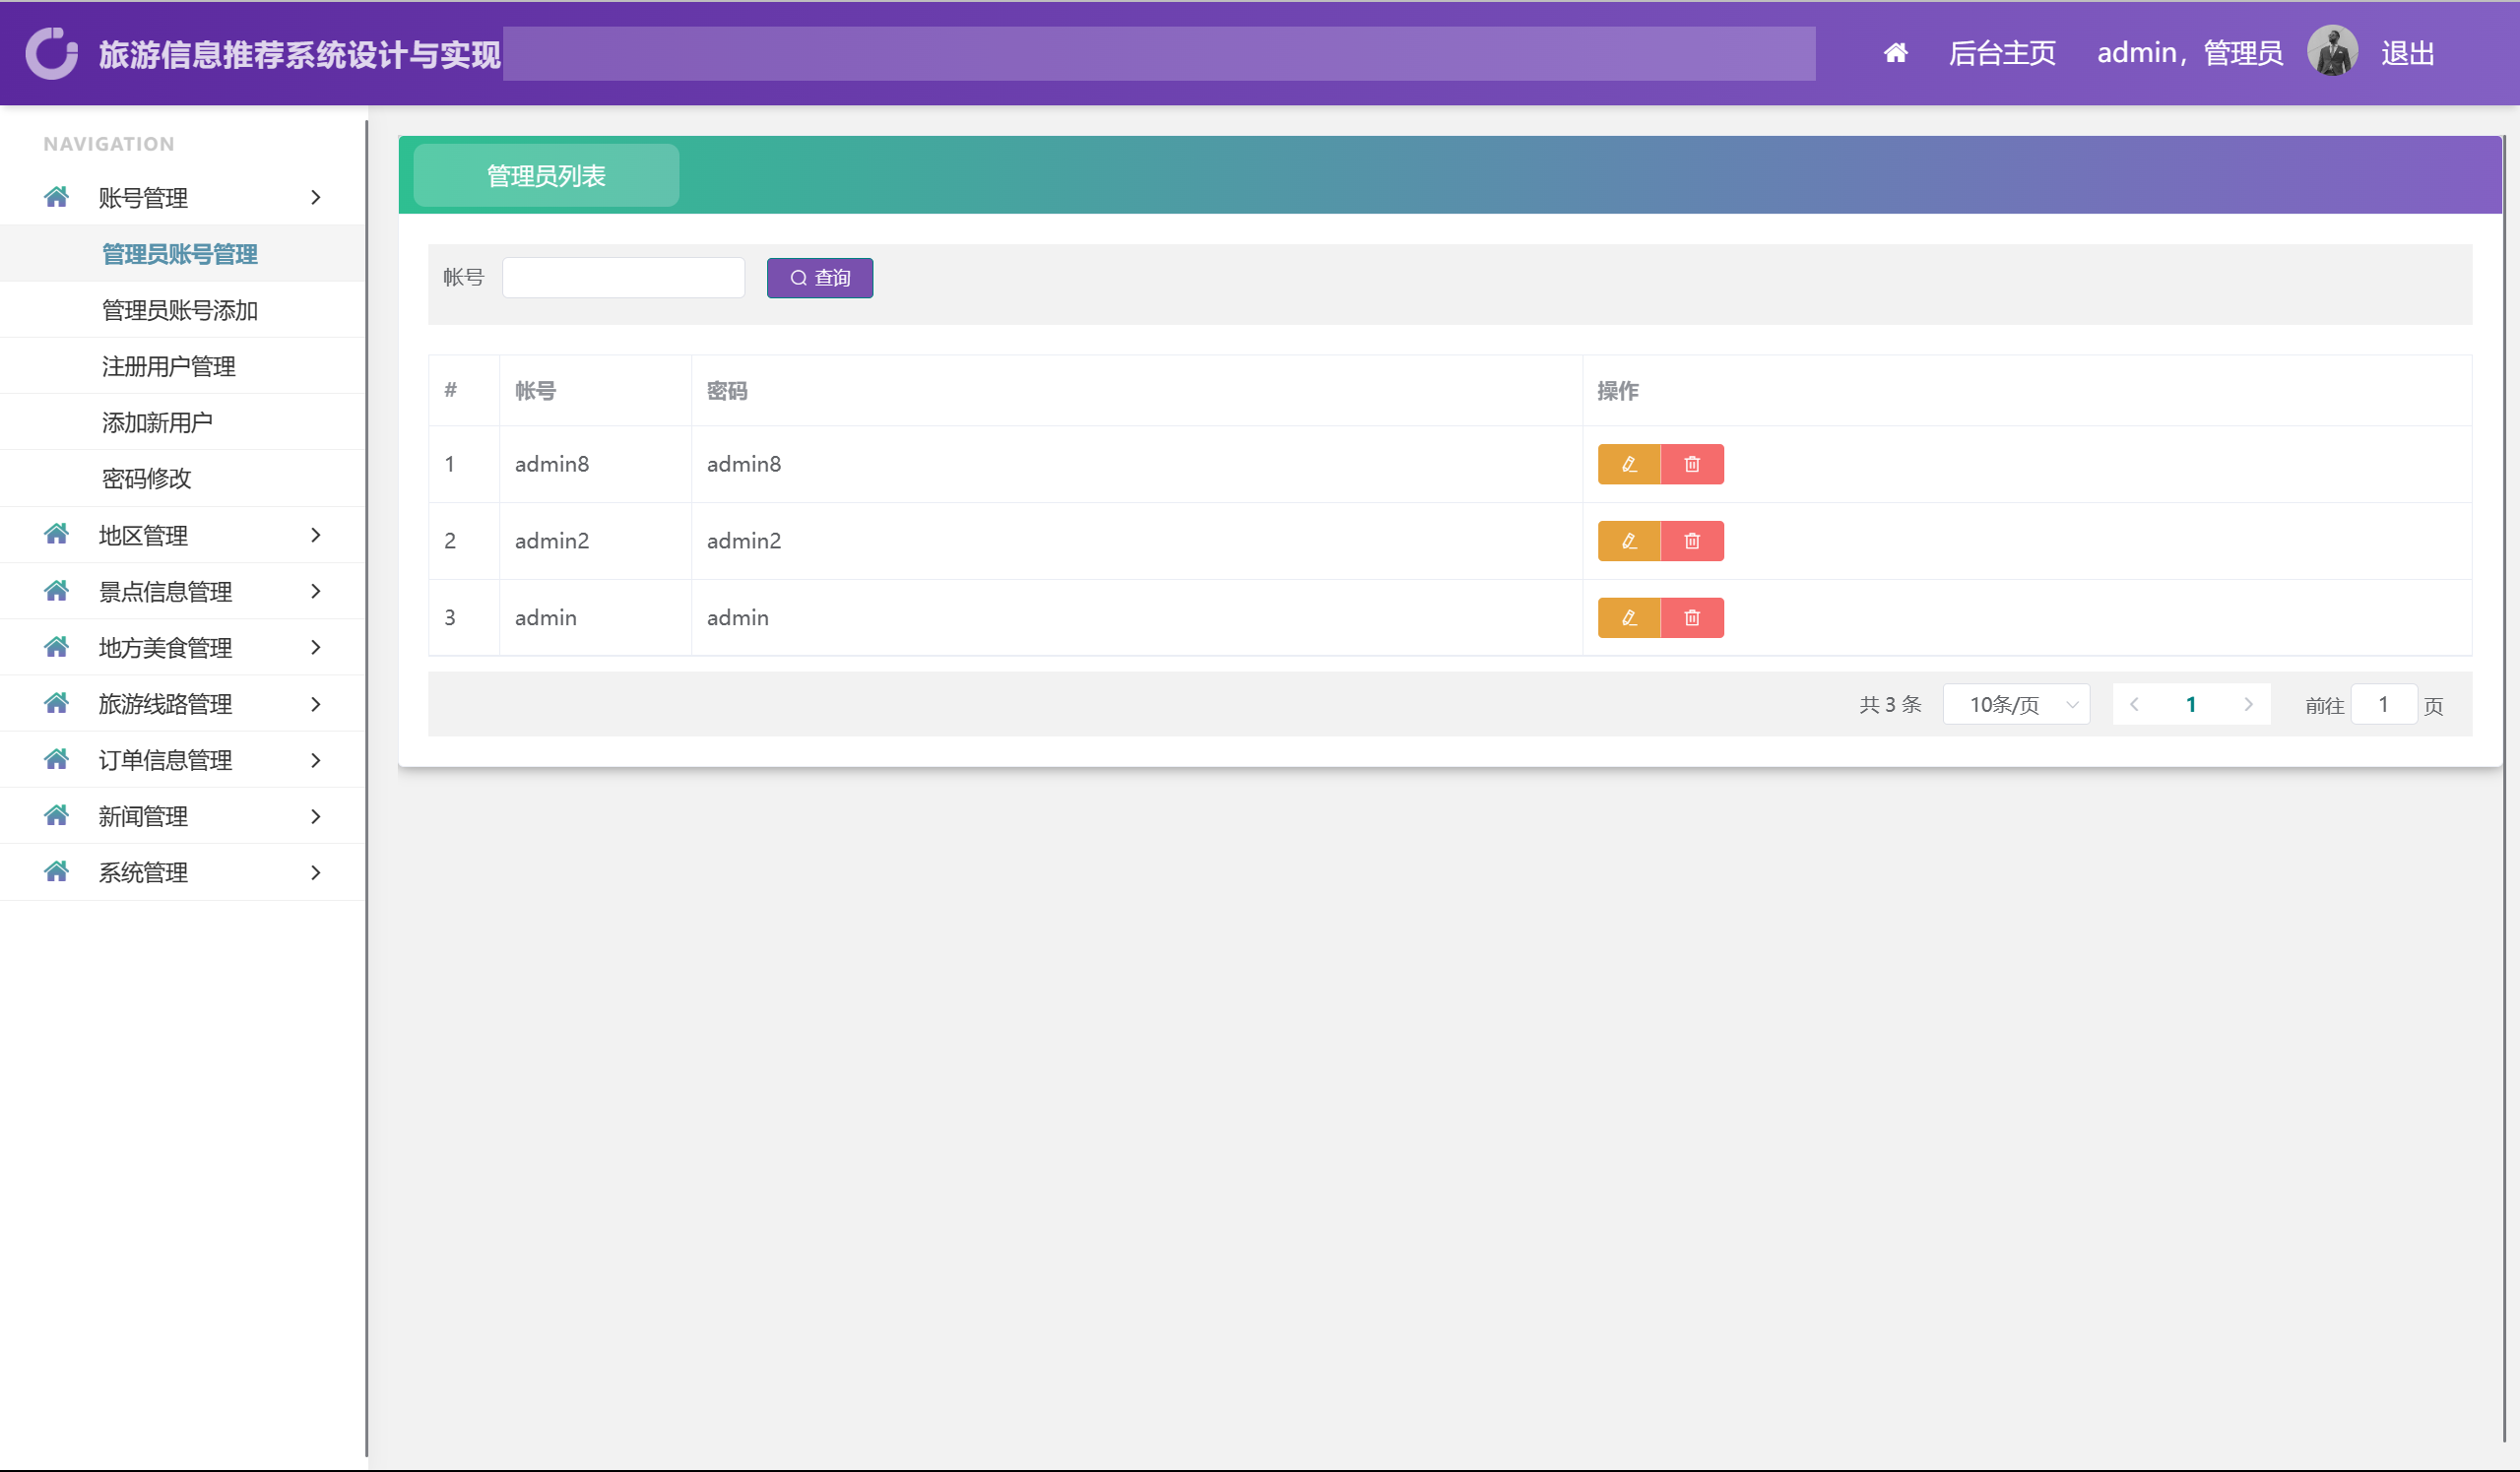2520x1472 pixels.
Task: Click house icon next to 地区管理
Action: pos(57,535)
